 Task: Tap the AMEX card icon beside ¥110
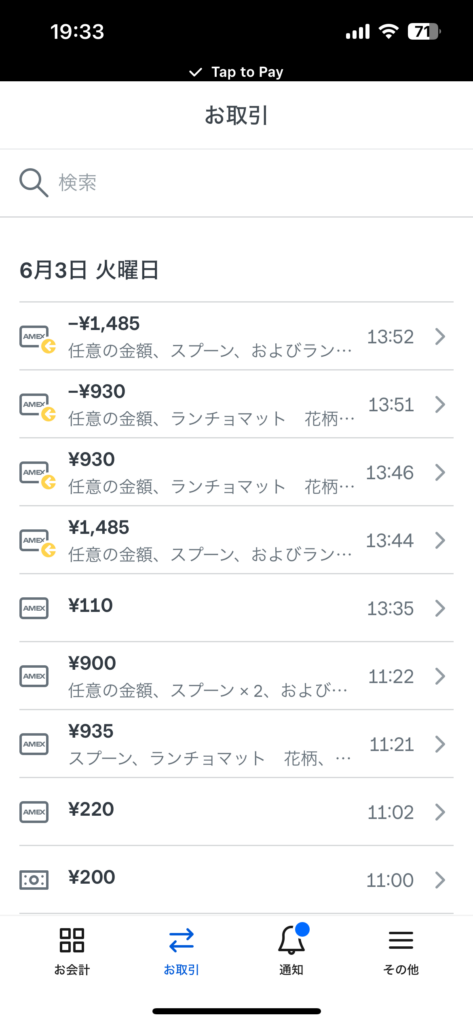coord(33,608)
